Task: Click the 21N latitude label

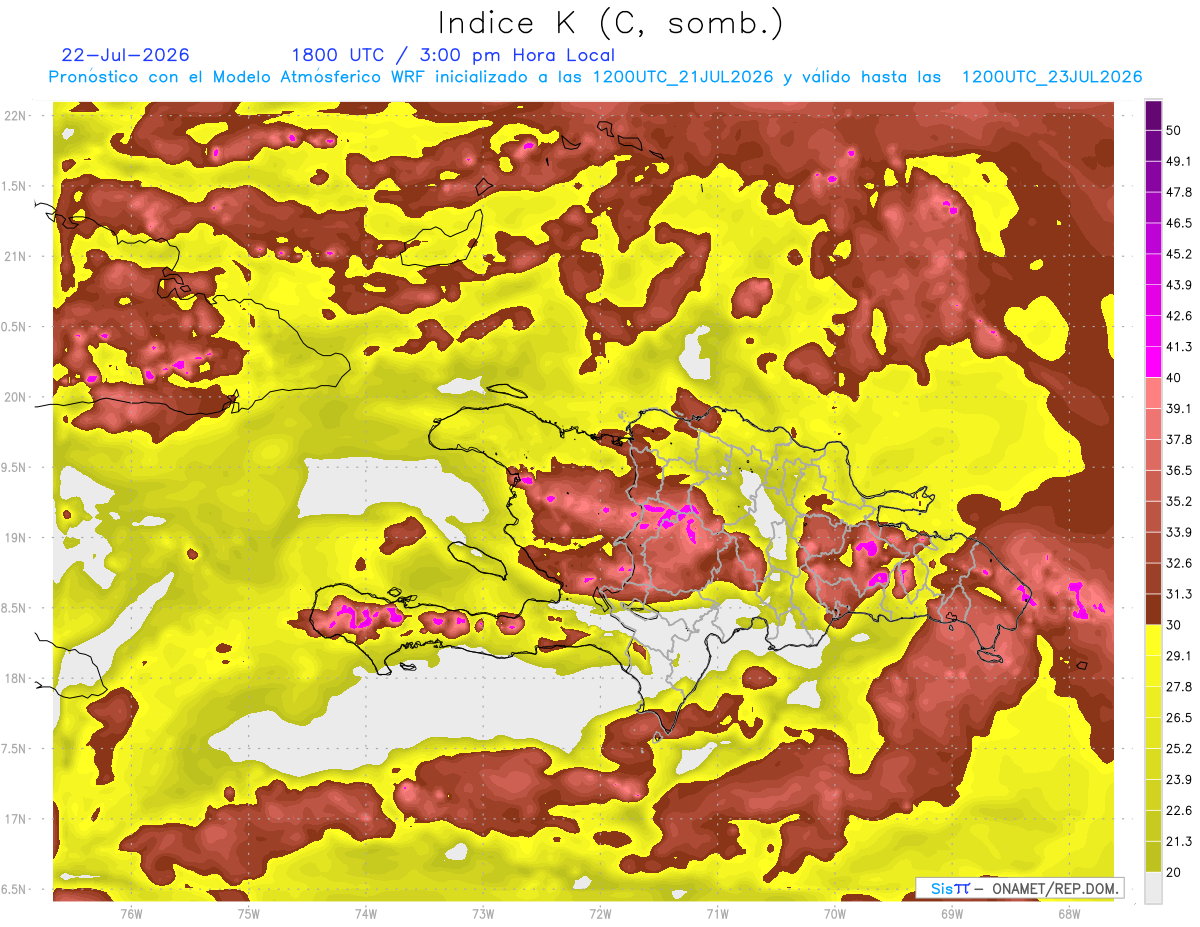Action: click(16, 256)
